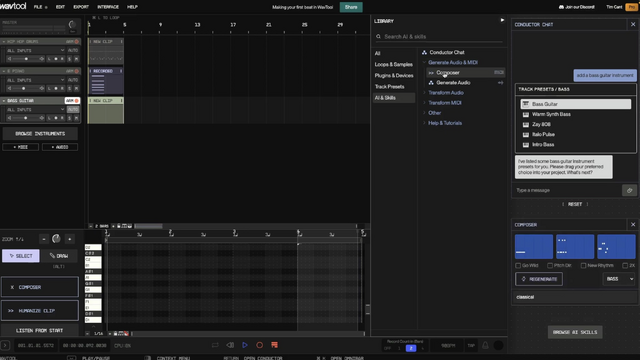Arm the Hip Hop Drums track
The width and height of the screenshot is (640, 360).
coord(73,42)
